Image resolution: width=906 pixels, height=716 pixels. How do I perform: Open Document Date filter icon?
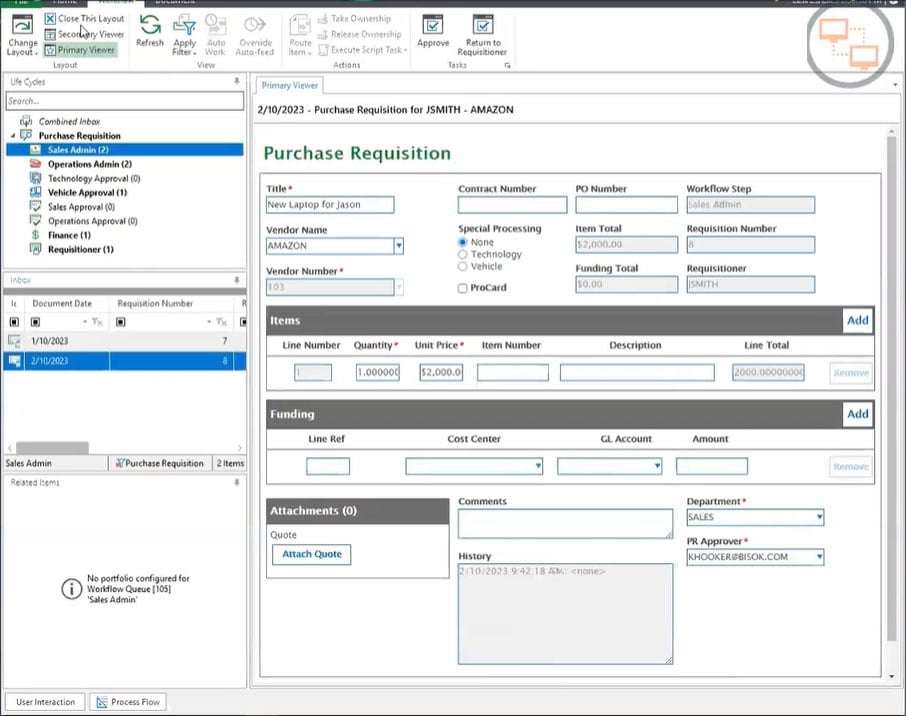pyautogui.click(x=98, y=322)
